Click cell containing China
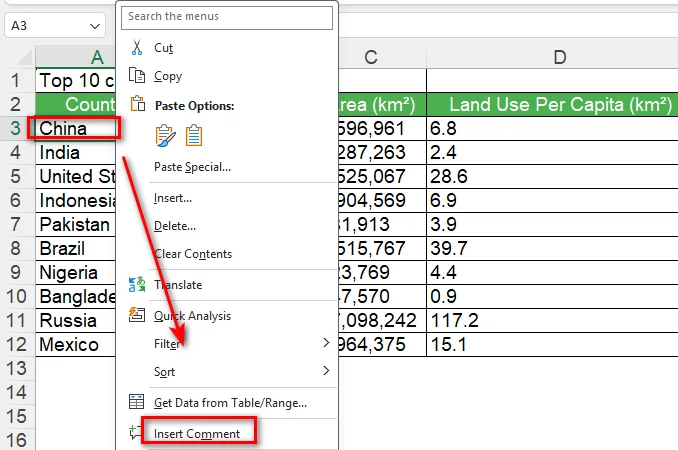Image resolution: width=678 pixels, height=450 pixels. [x=74, y=128]
